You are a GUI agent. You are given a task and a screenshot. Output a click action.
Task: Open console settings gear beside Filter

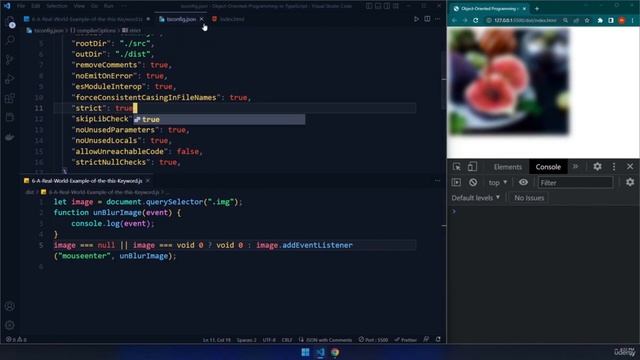(630, 182)
